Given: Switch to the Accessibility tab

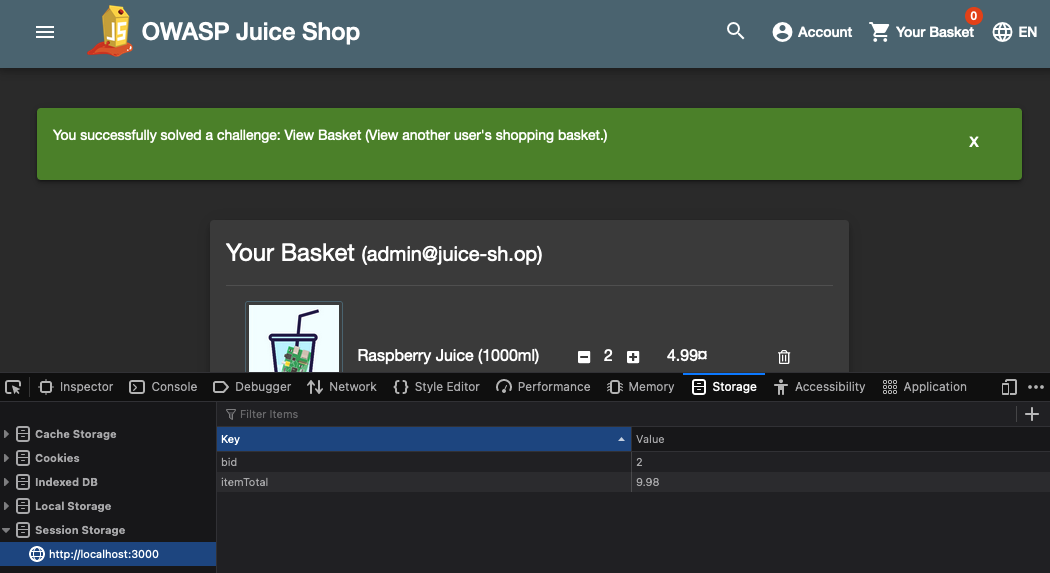Looking at the screenshot, I should (x=819, y=387).
